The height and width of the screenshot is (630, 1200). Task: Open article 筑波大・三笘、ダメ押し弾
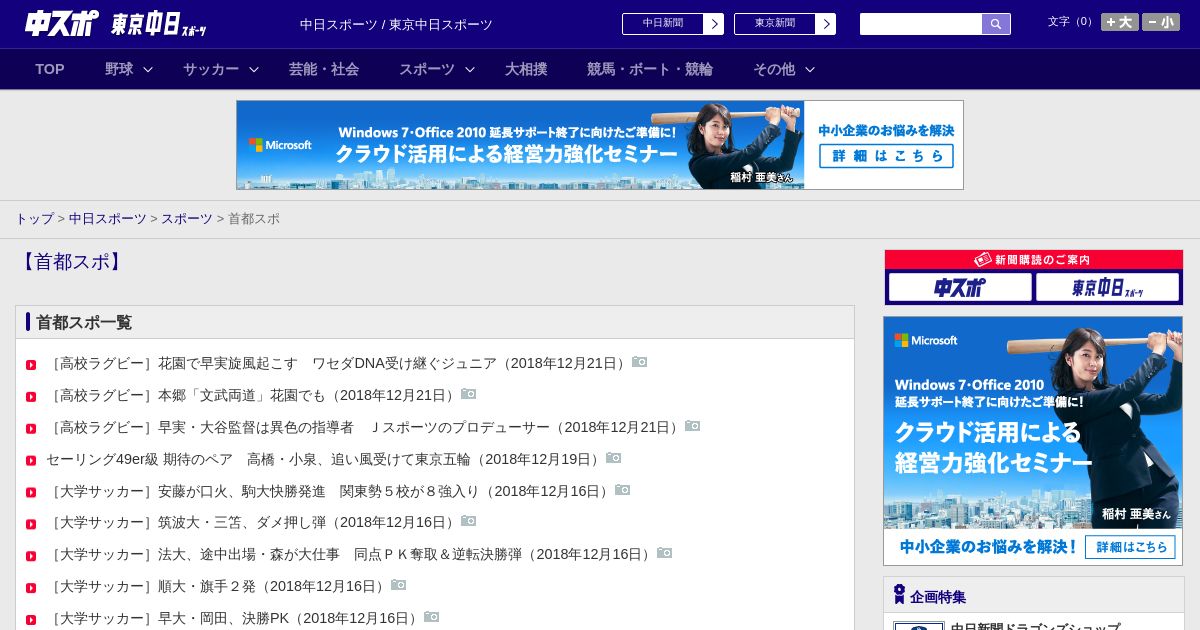click(x=253, y=522)
